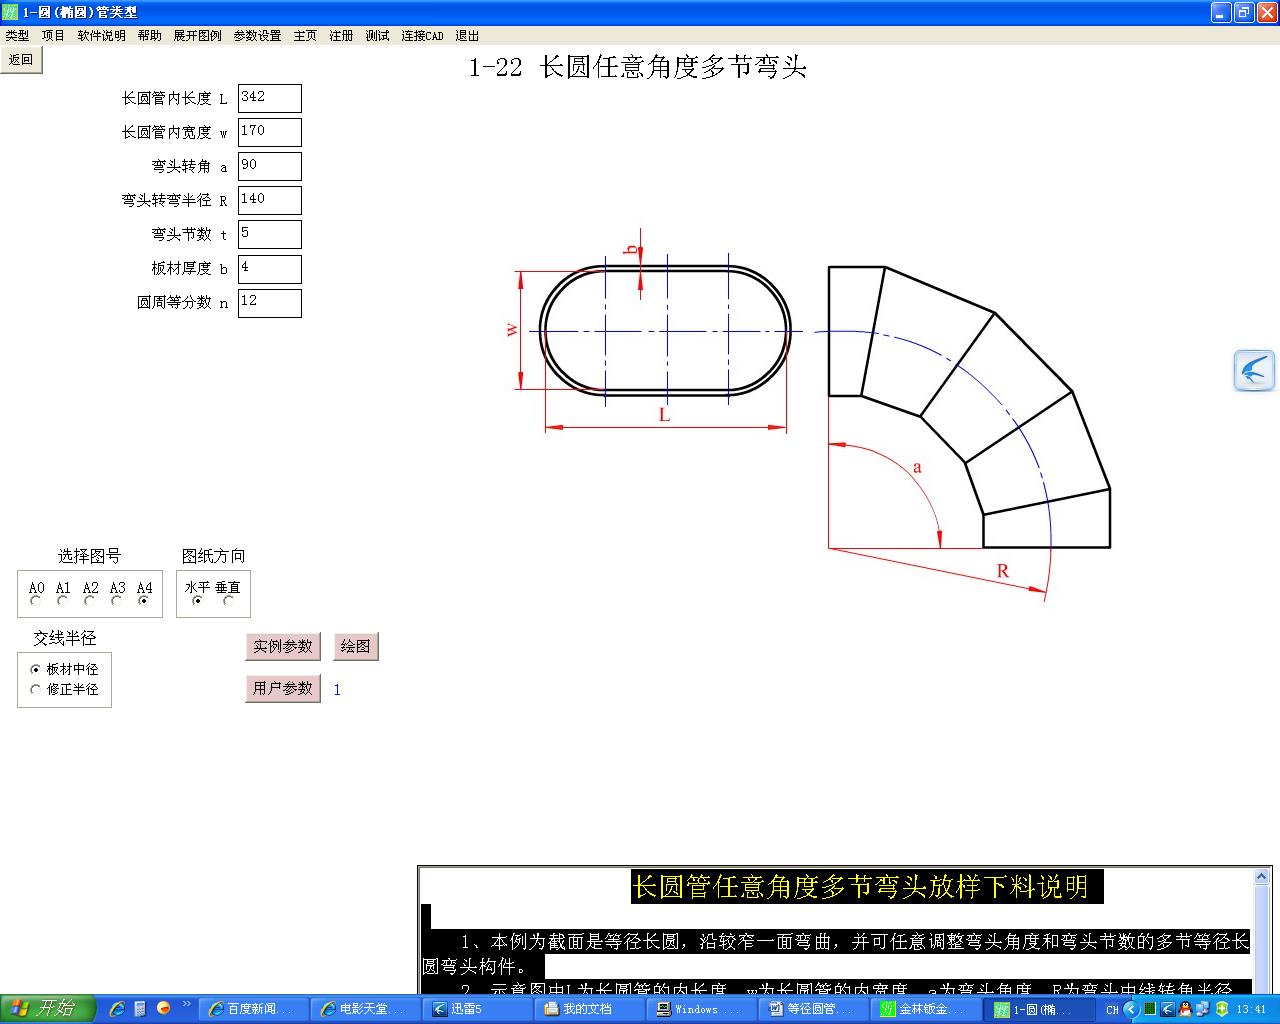Viewport: 1280px width, 1024px height.
Task: Expand hidden quick launch chevron
Action: [x=186, y=1005]
